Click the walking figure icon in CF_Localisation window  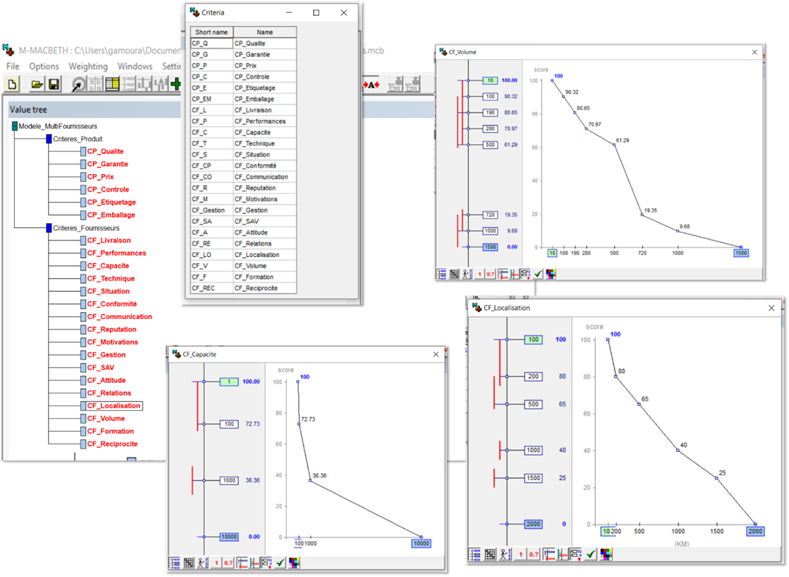click(x=505, y=554)
